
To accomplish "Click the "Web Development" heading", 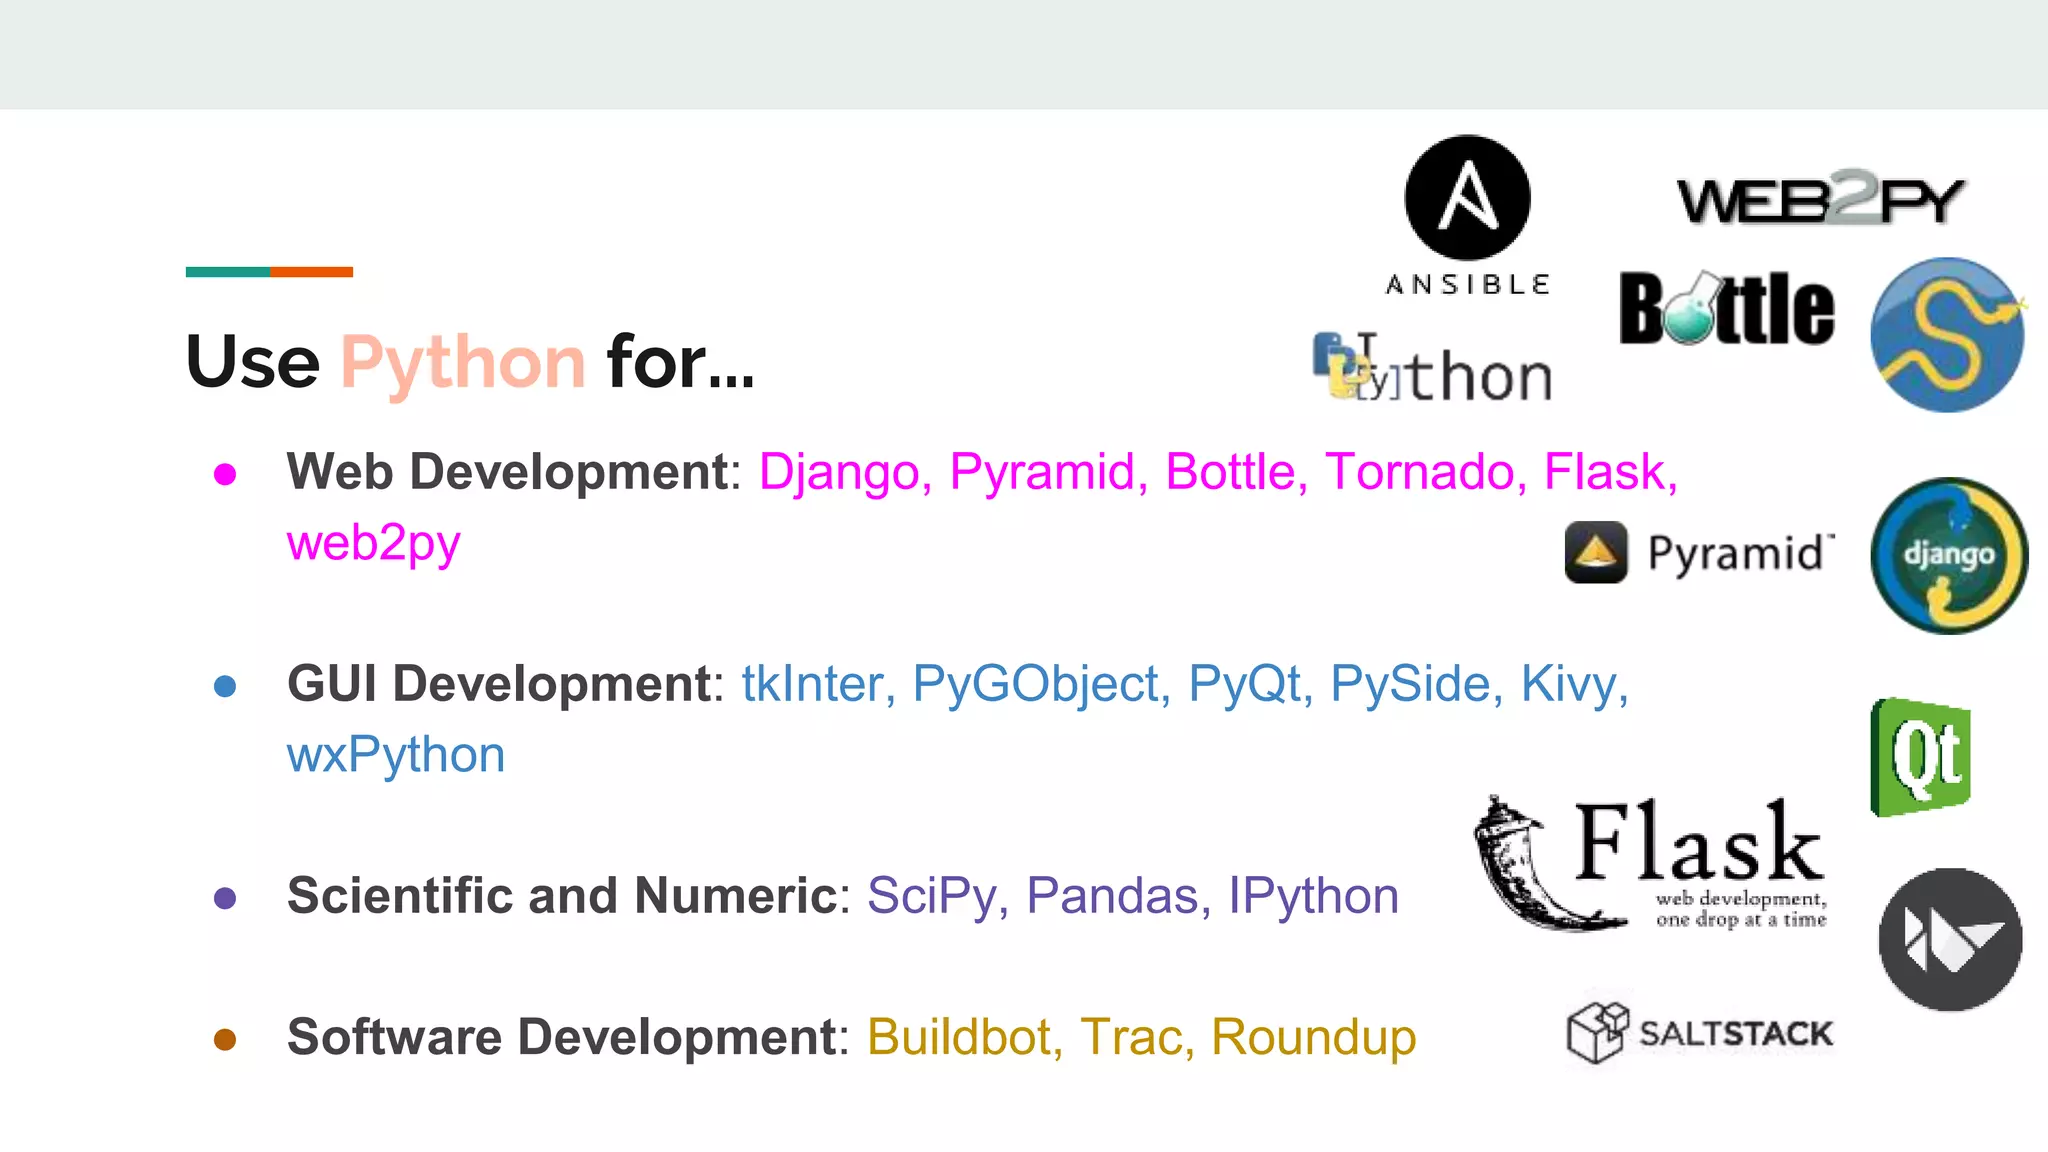I will point(508,473).
